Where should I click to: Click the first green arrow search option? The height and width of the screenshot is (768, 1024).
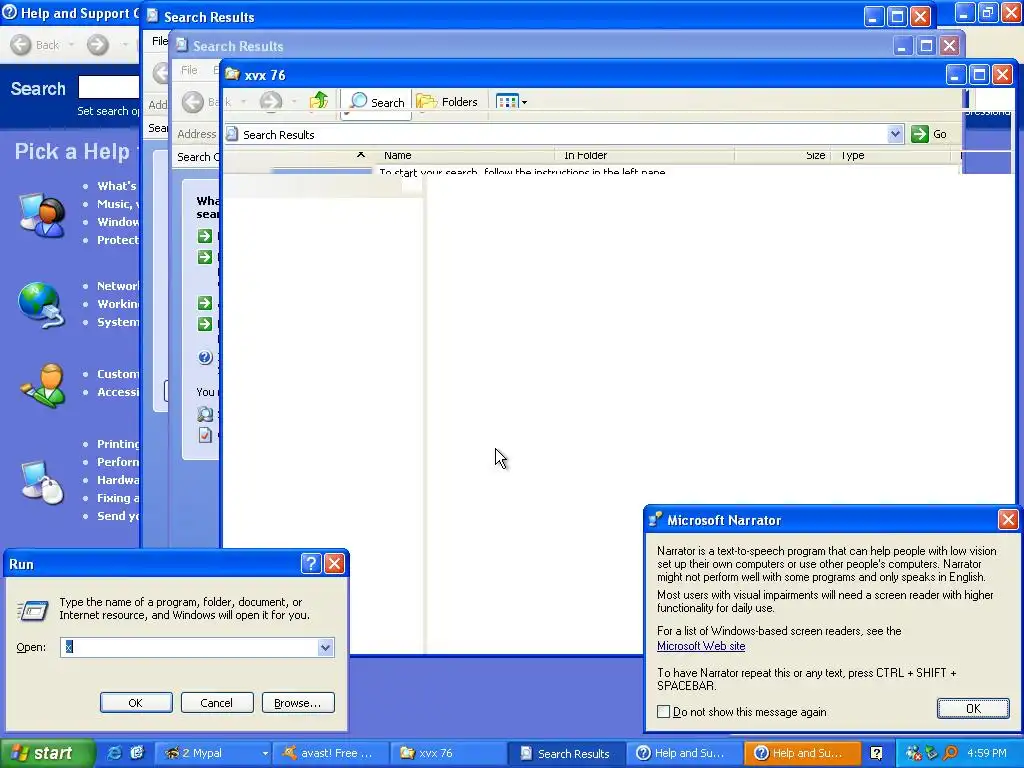[205, 236]
